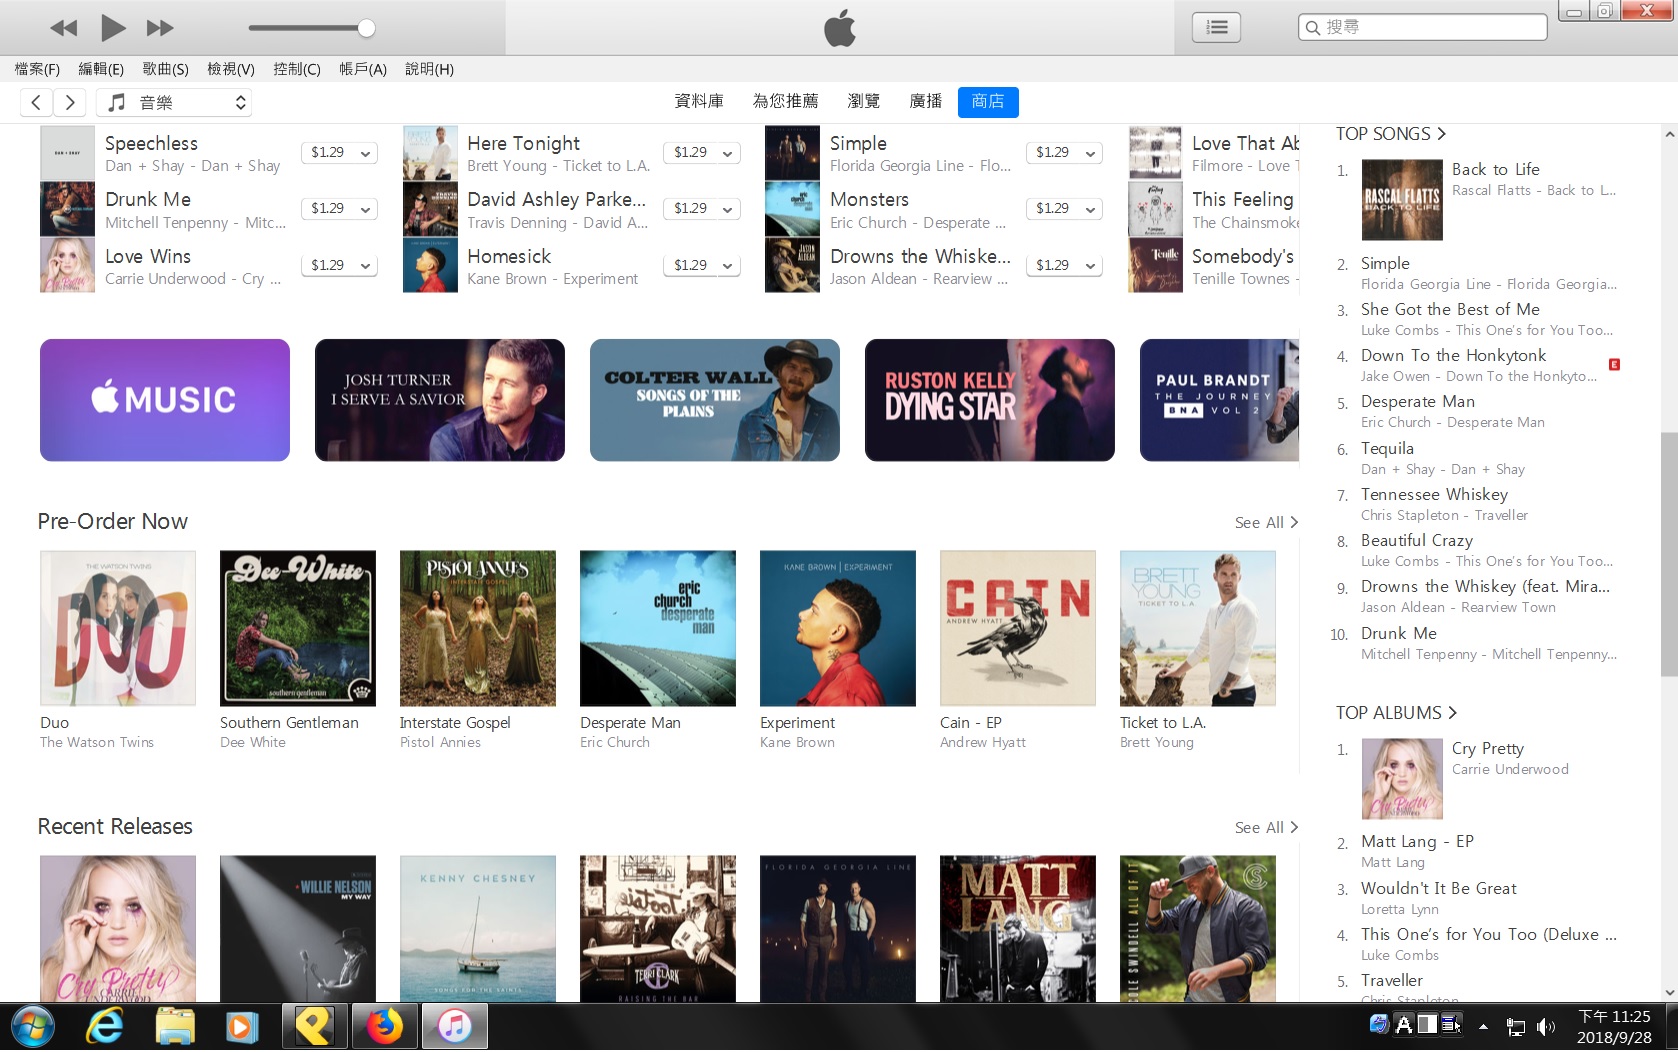Click the vertical scrollbar thumb

coord(1669,554)
